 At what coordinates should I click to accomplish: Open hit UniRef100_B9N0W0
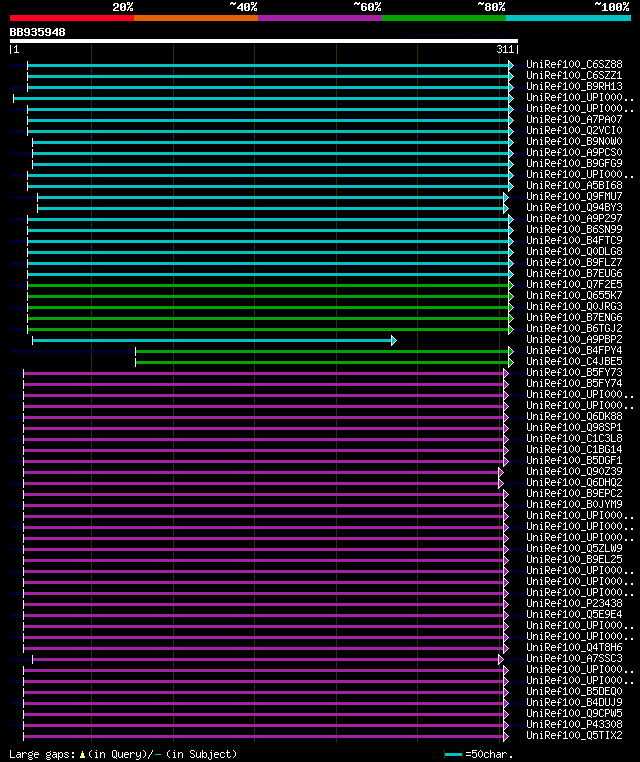coord(574,141)
